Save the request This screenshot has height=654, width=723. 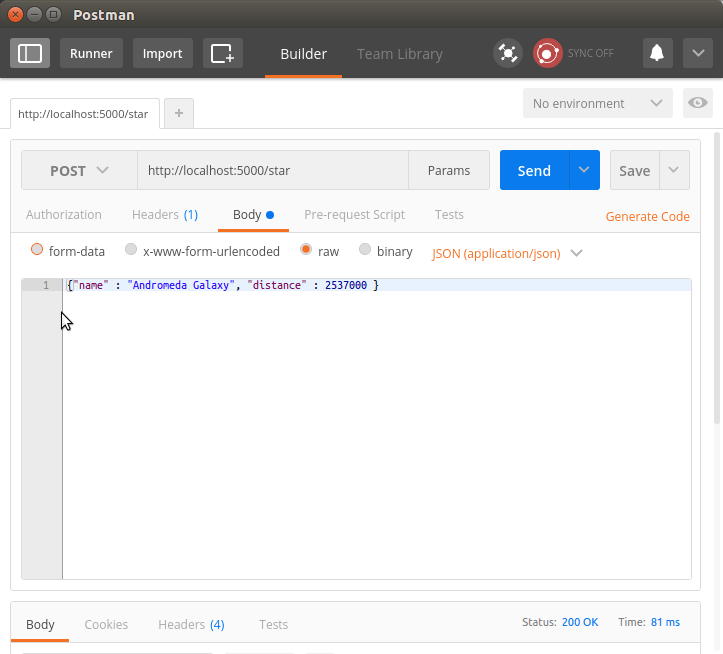[635, 171]
